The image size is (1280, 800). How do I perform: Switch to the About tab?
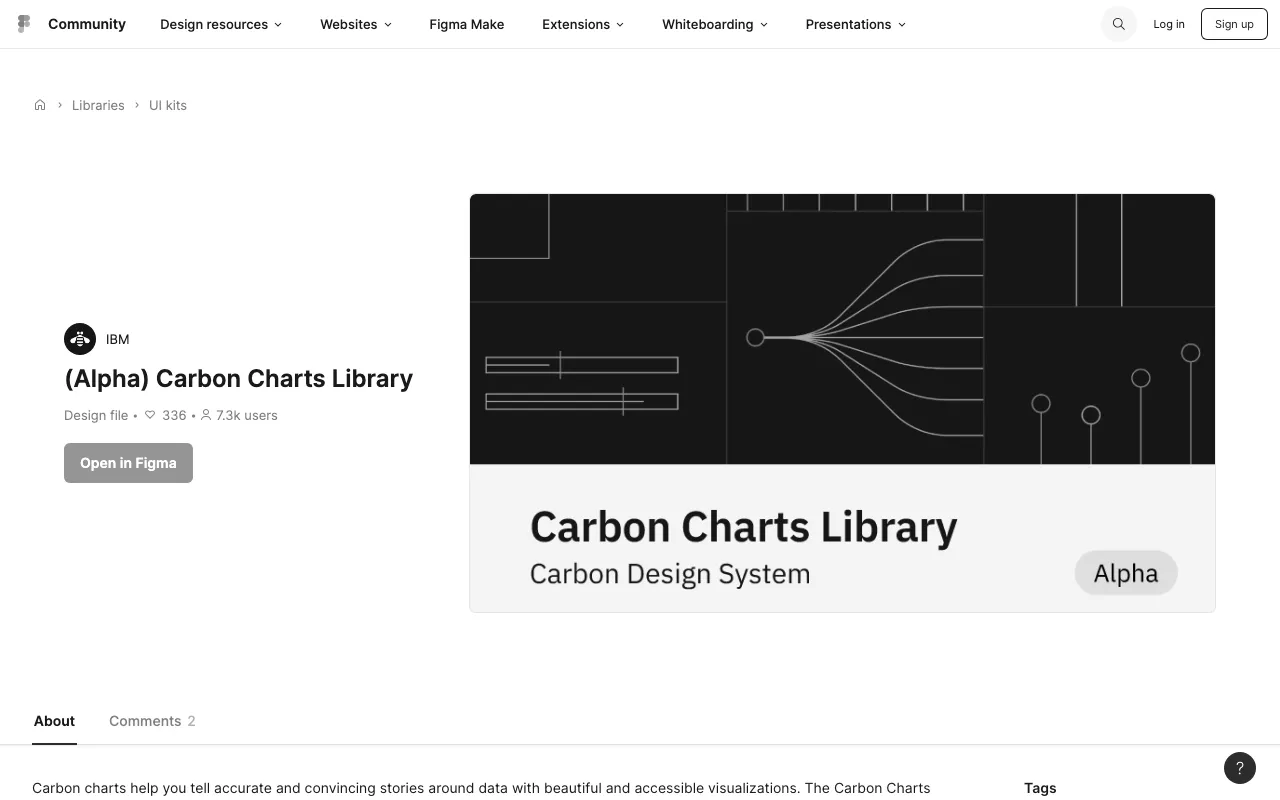coord(54,721)
